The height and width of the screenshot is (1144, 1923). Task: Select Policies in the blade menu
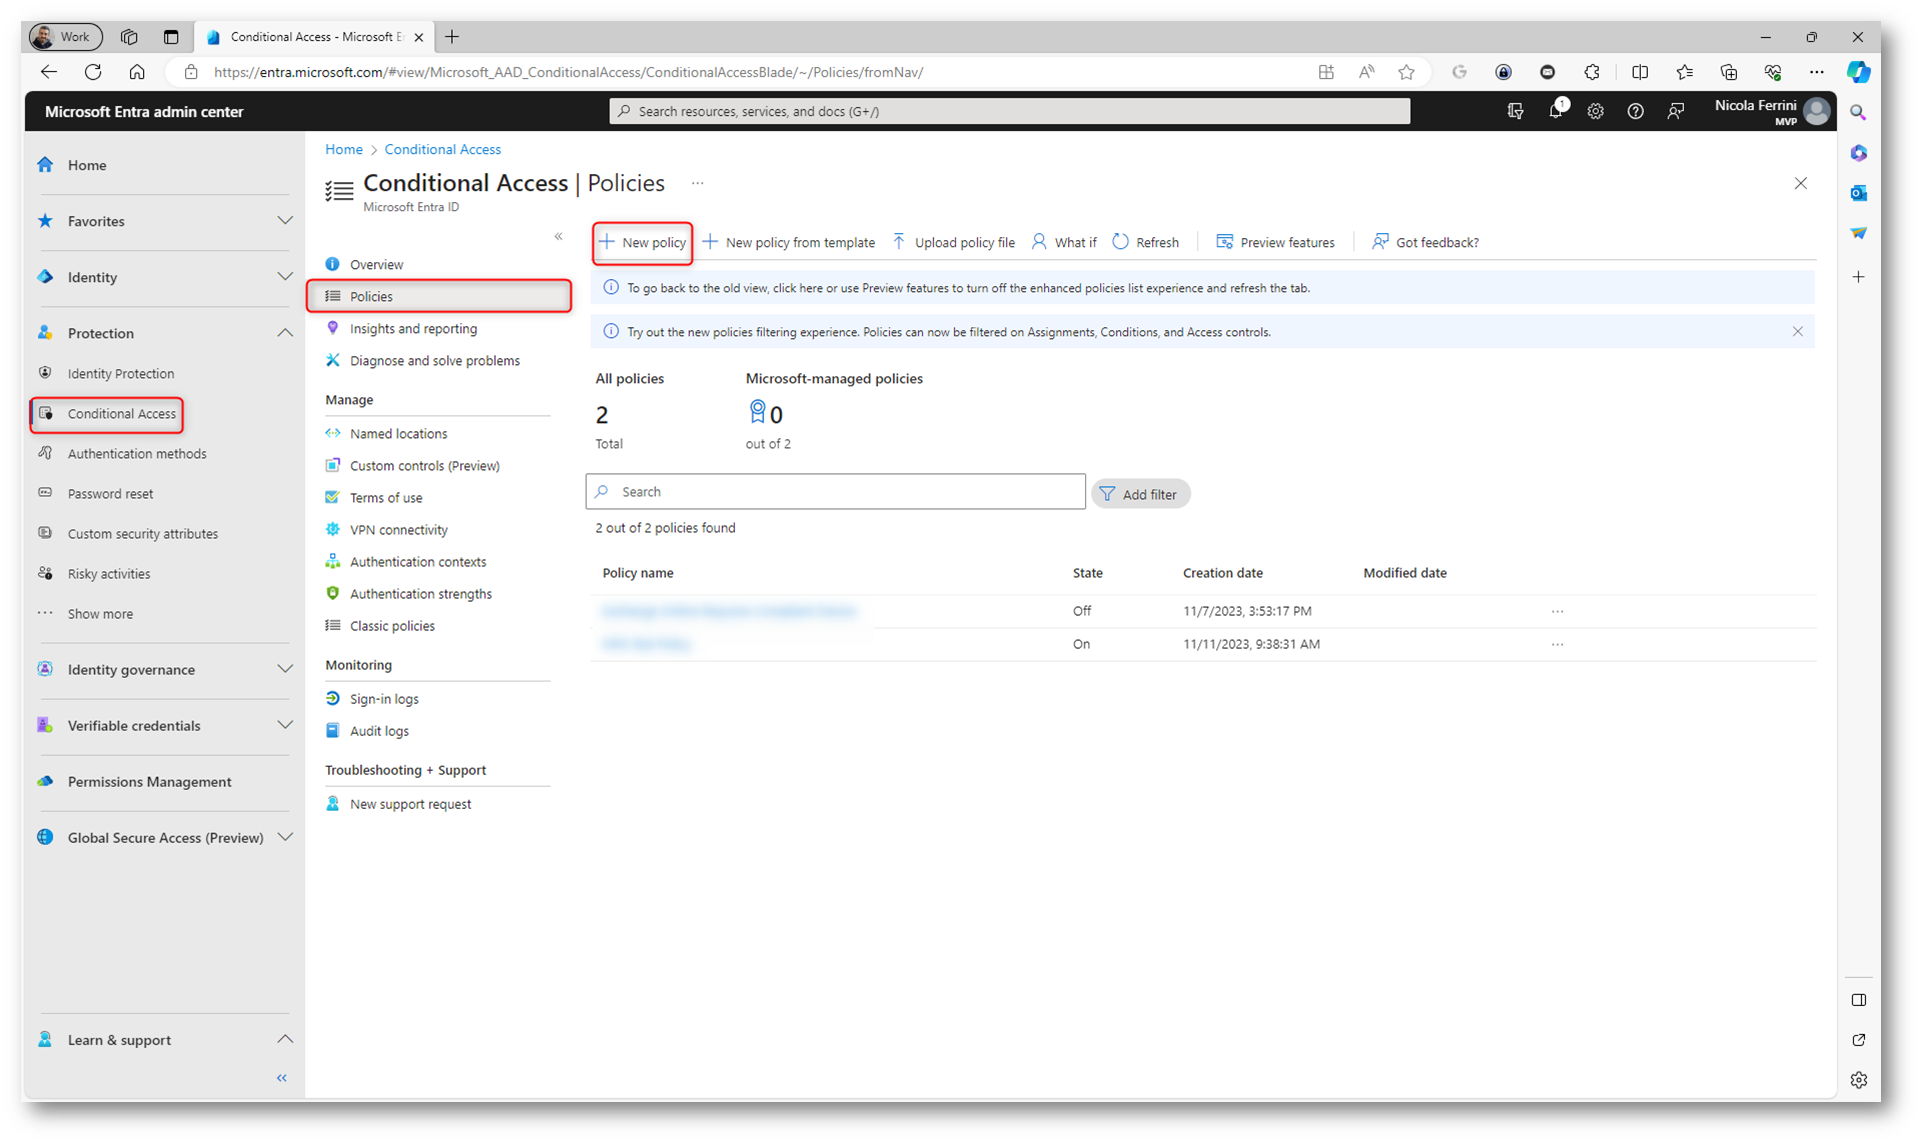click(x=439, y=296)
